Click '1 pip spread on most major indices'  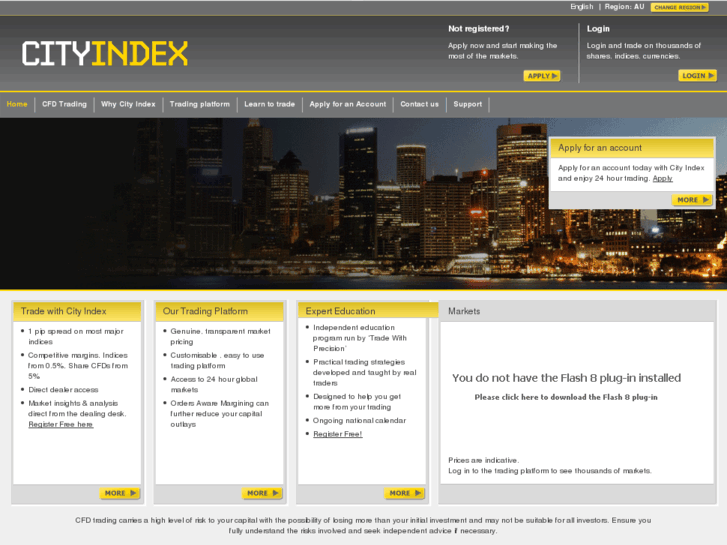pyautogui.click(x=76, y=336)
